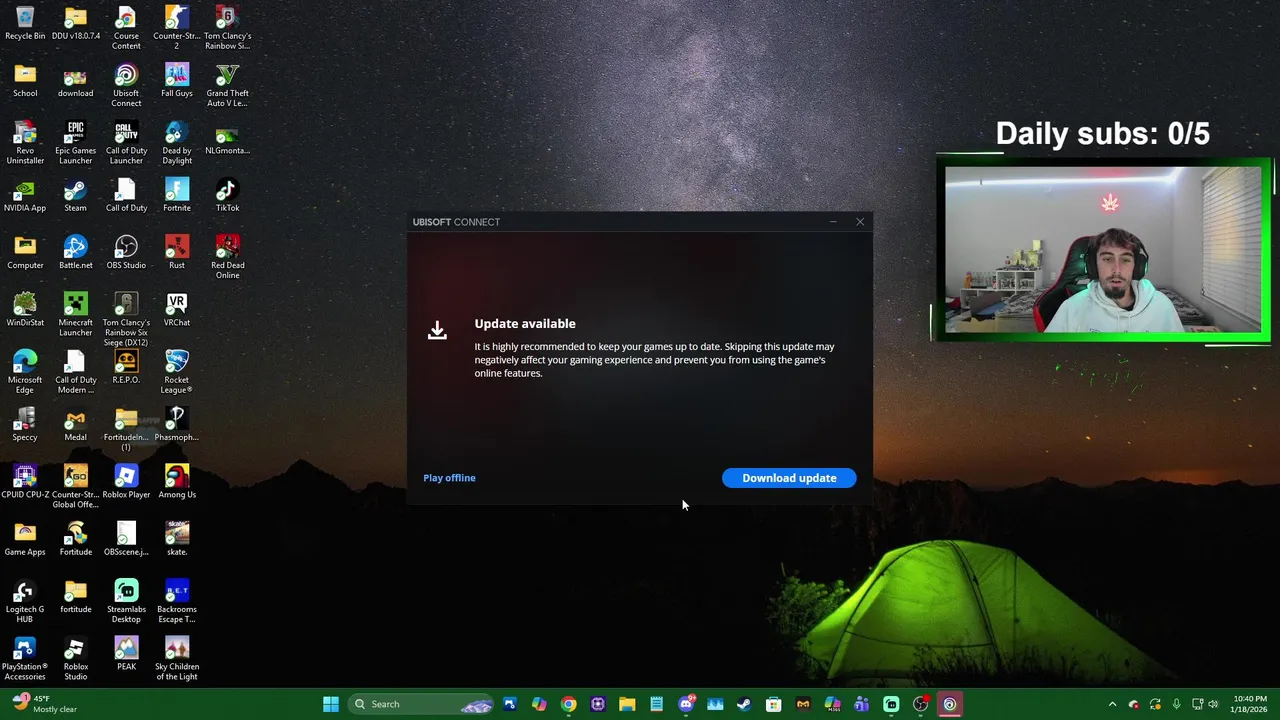Click the Ubisoft Connect taskbar icon

[950, 704]
